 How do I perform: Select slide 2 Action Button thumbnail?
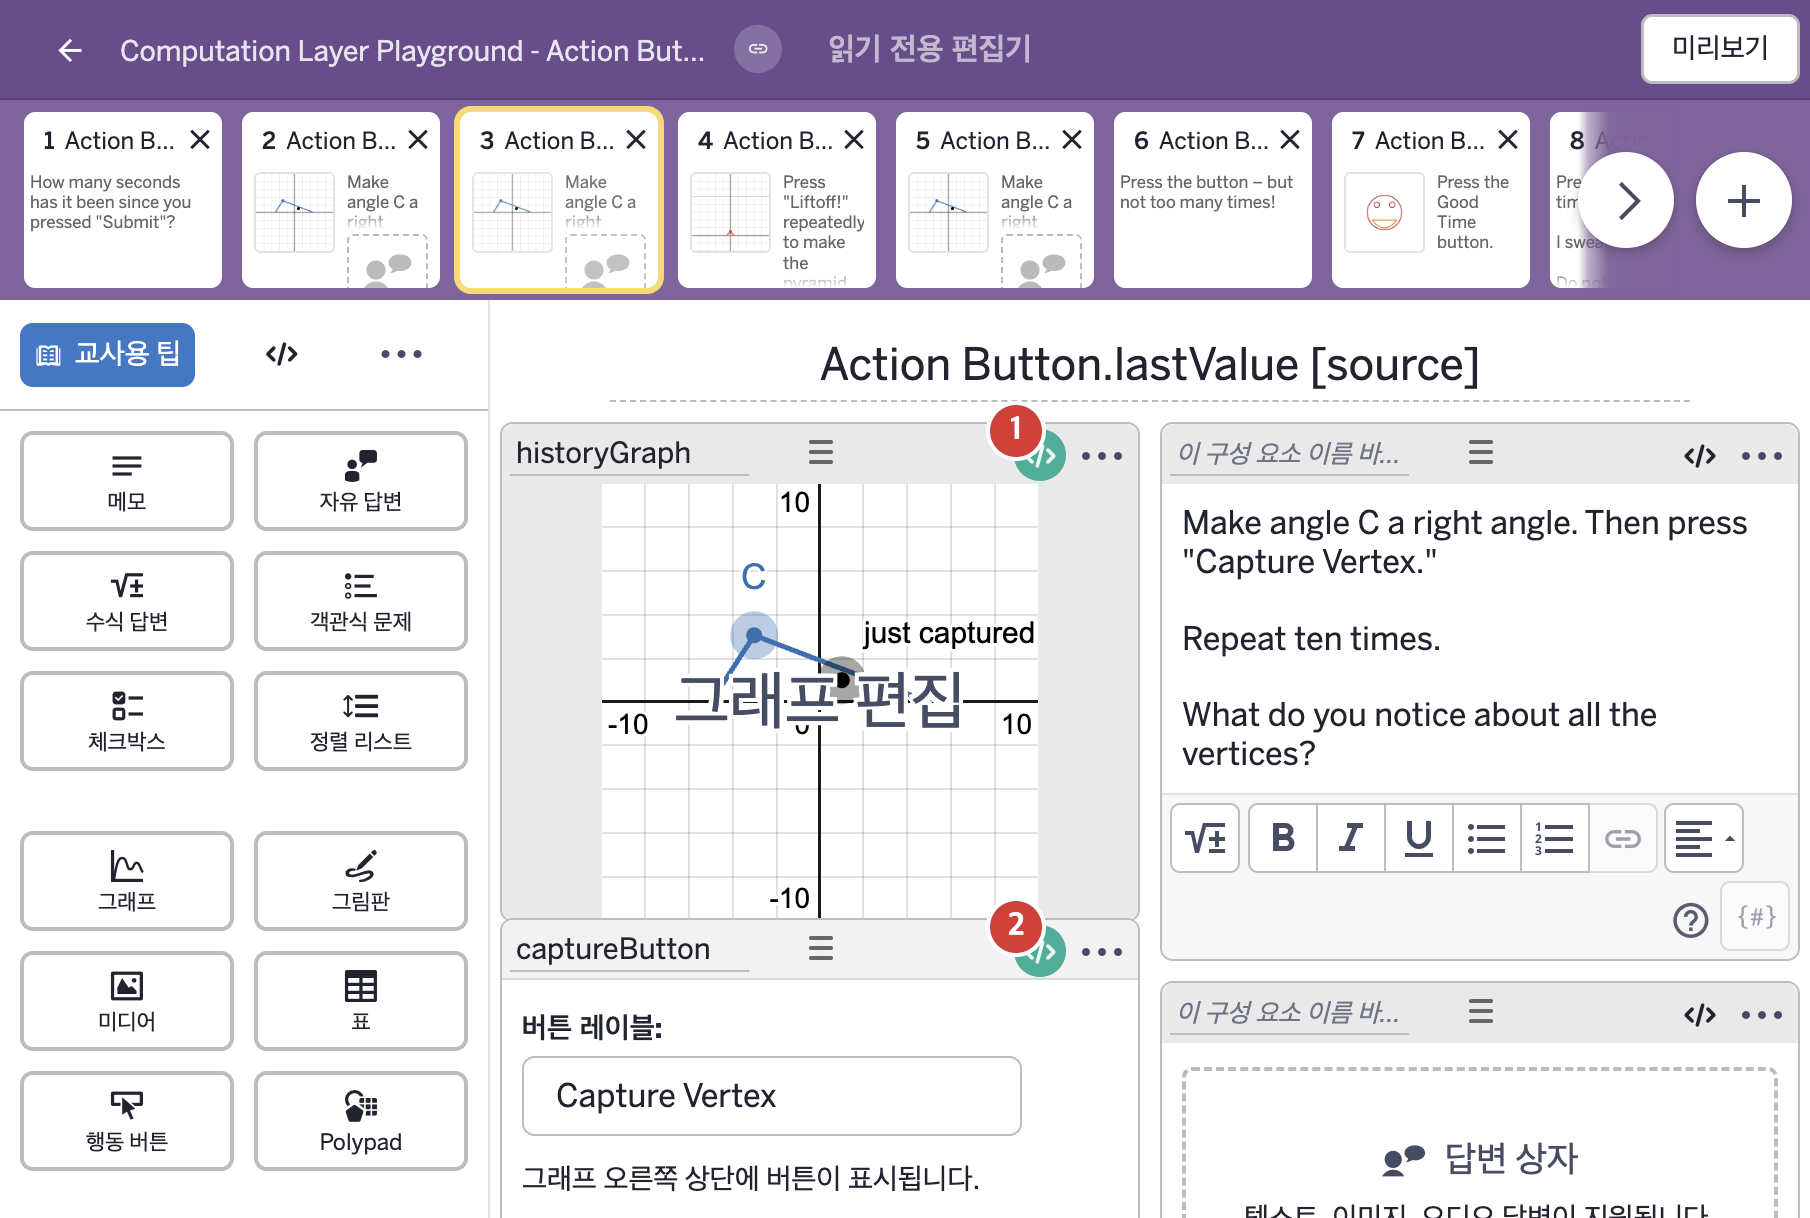[x=341, y=200]
